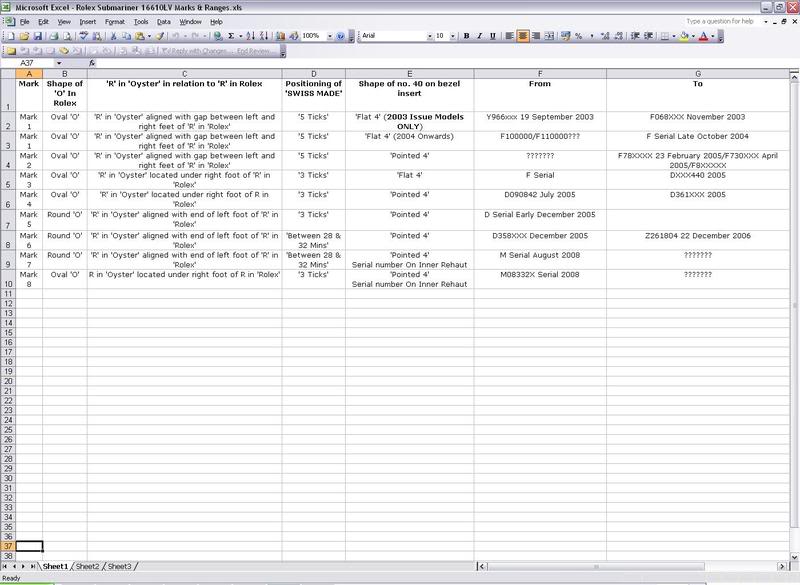Apply the yellow Fill Color bucket

coord(684,36)
